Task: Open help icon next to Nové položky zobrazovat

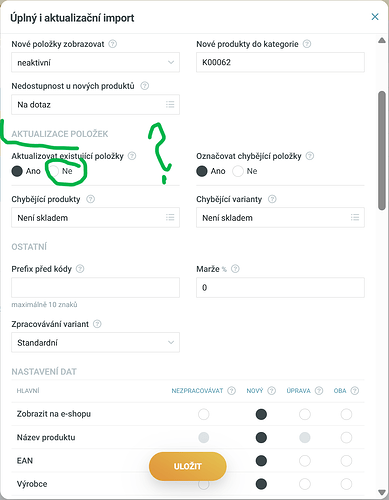Action: pos(113,44)
